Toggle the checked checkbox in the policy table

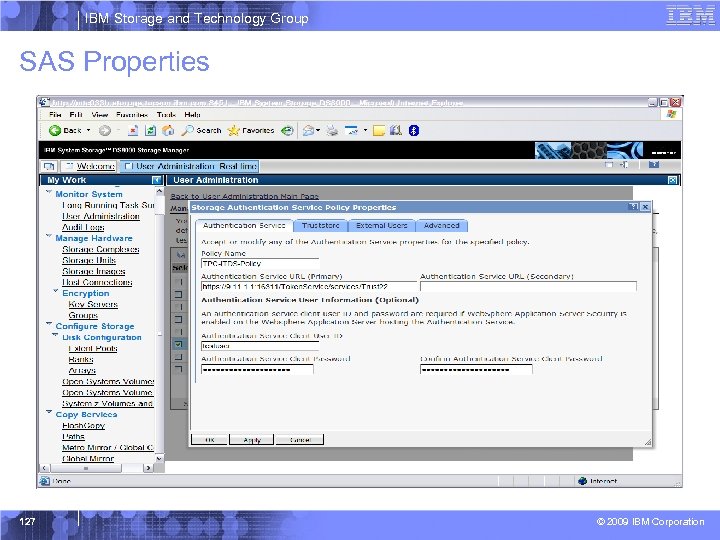click(178, 344)
